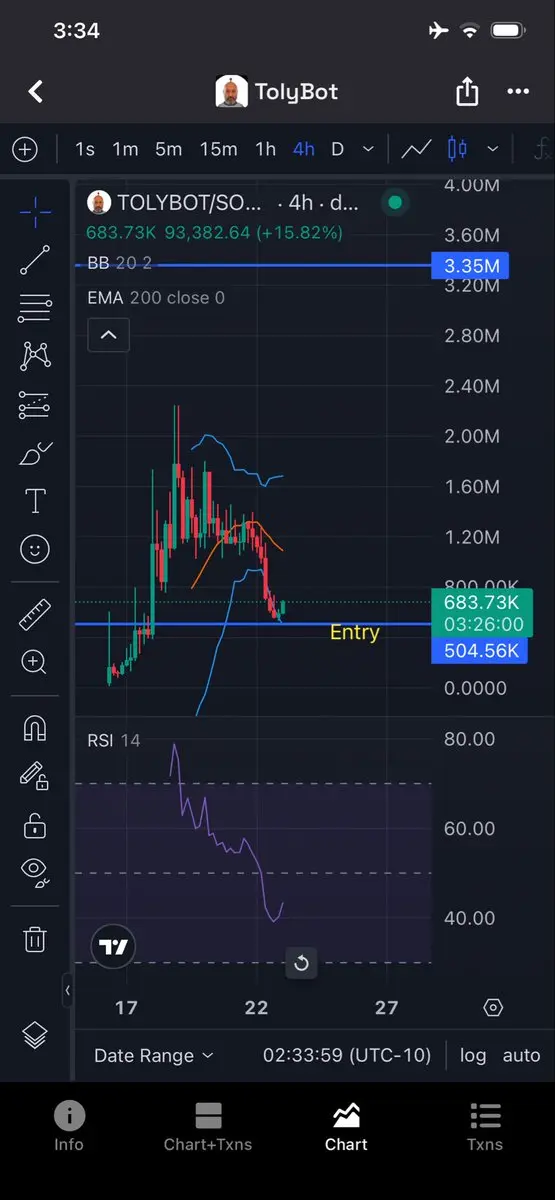Toggle the auto scale
The width and height of the screenshot is (555, 1200).
click(521, 1055)
